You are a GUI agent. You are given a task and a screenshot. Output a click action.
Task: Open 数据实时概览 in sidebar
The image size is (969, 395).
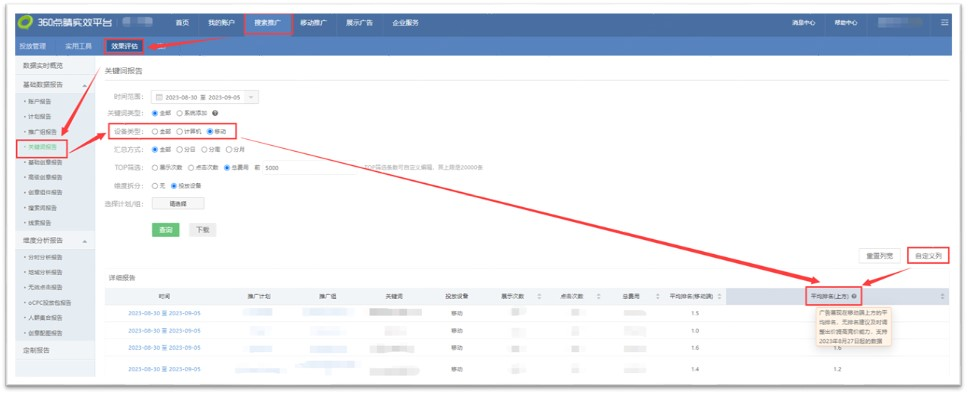click(x=43, y=66)
